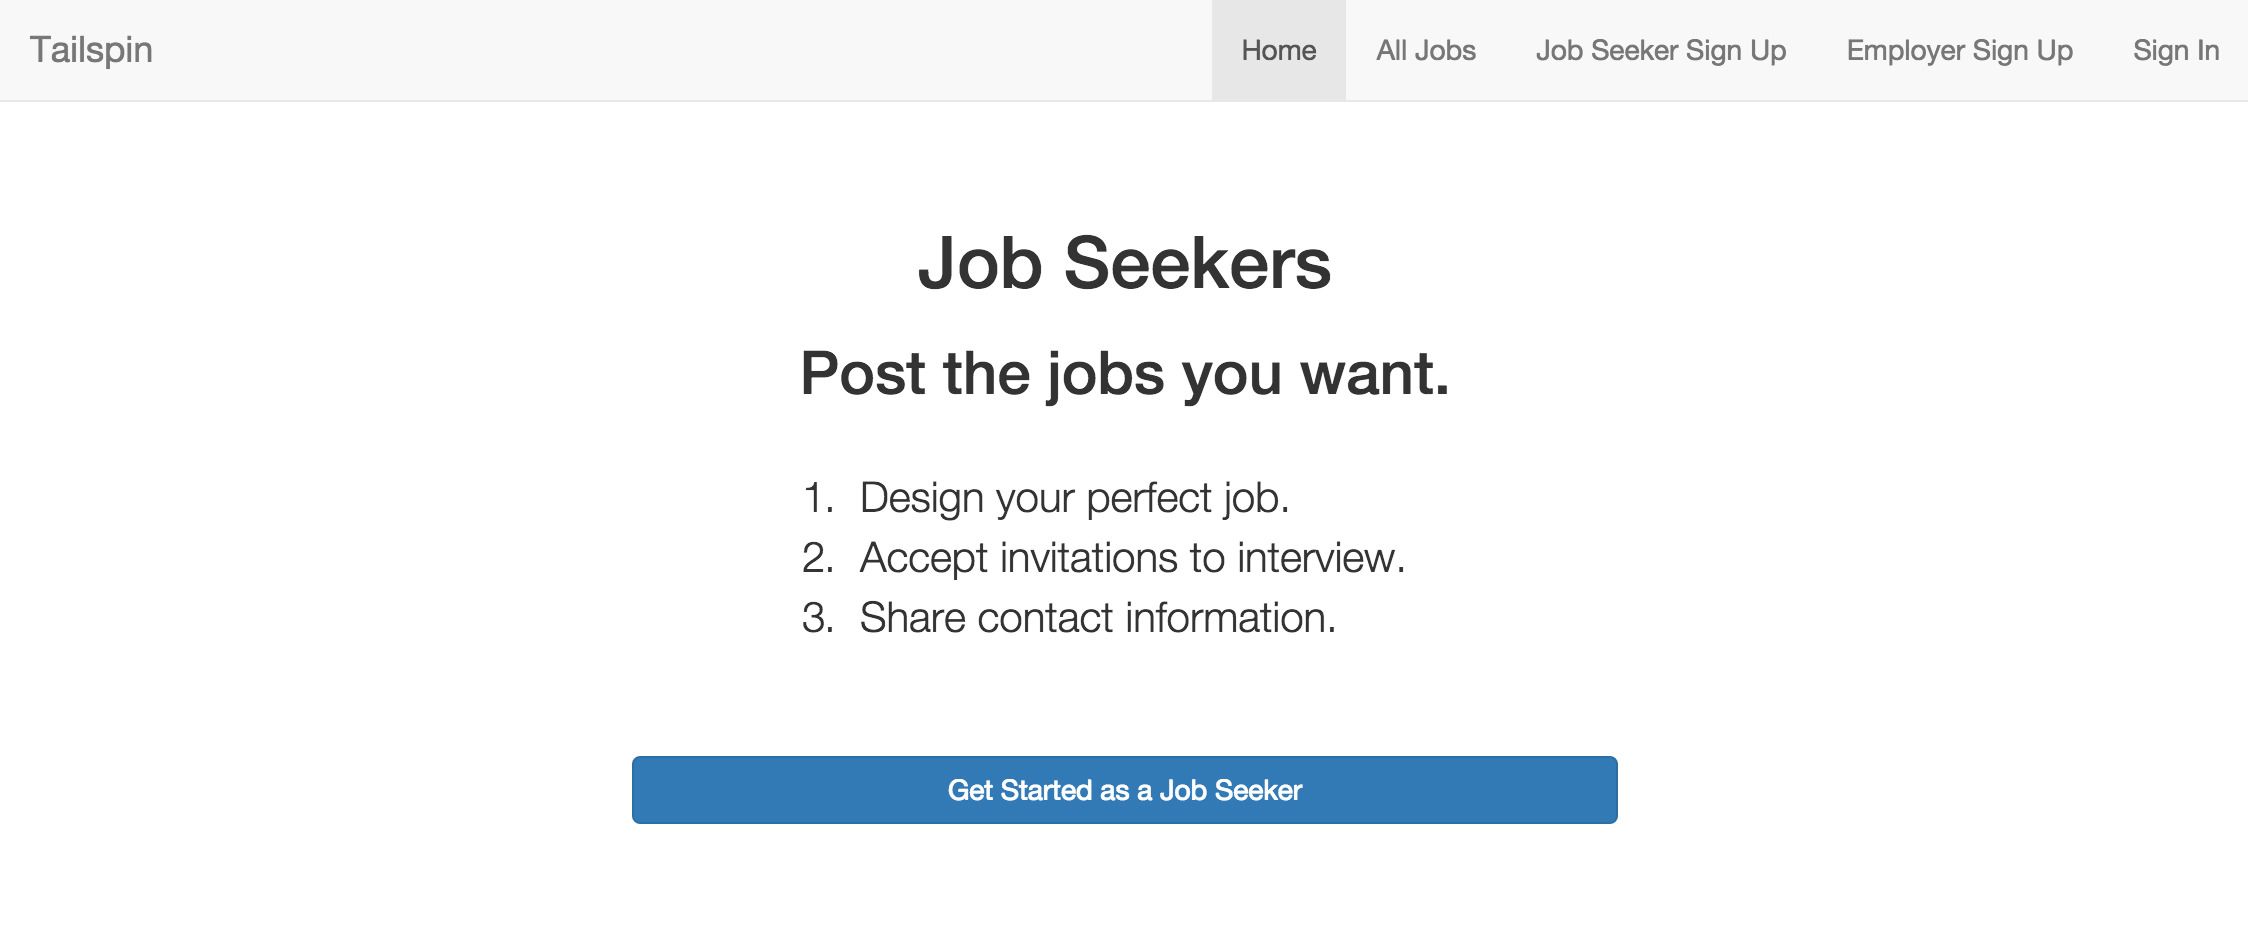Click the word 'want' in the subheading

[1368, 374]
